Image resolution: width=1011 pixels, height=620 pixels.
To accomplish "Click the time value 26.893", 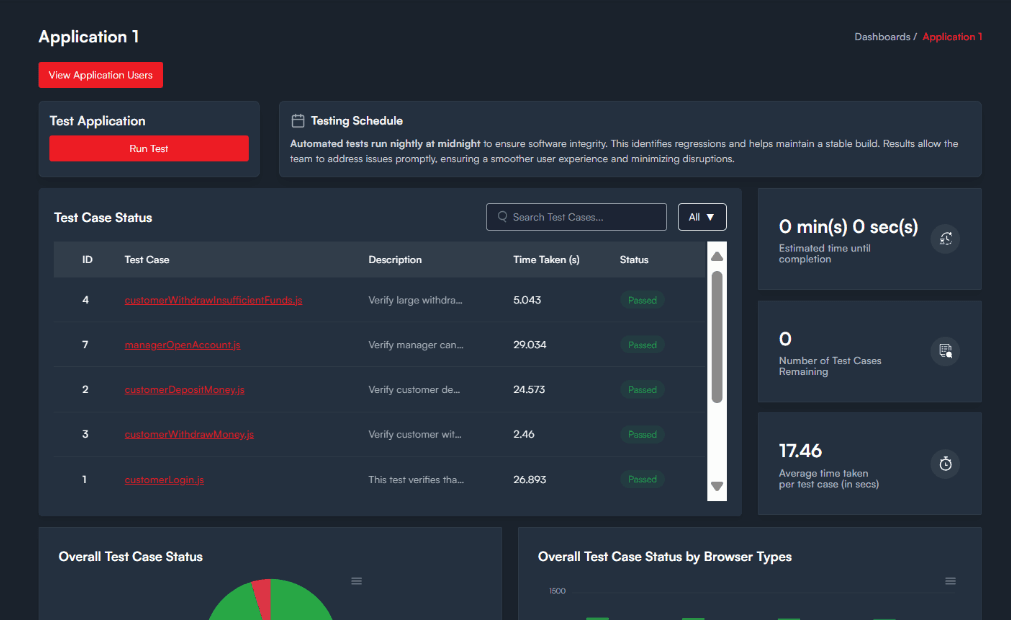I will click(x=529, y=480).
